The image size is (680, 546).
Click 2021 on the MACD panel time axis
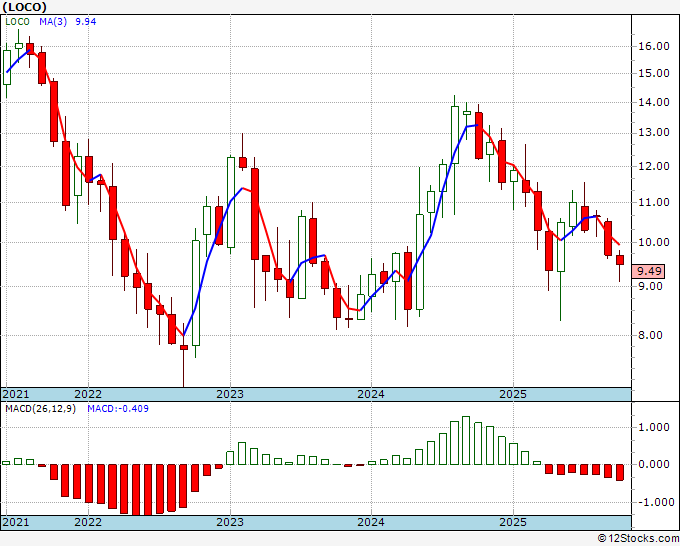(16, 522)
